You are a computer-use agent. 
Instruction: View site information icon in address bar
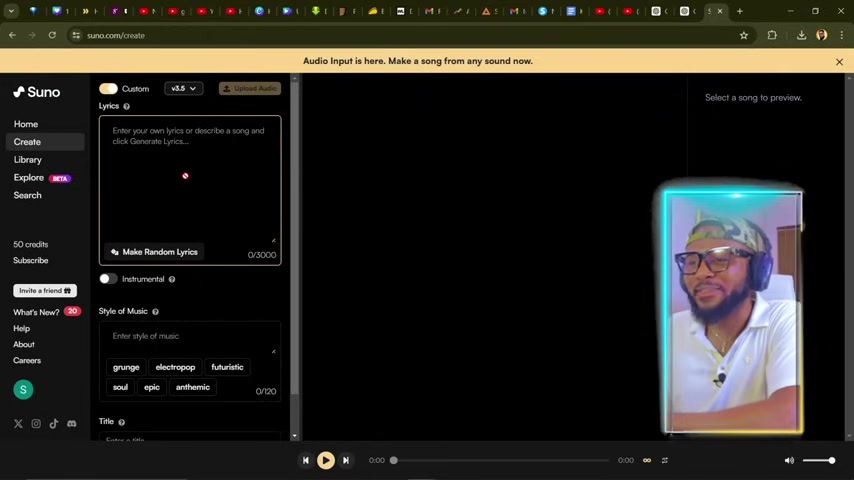click(x=76, y=35)
